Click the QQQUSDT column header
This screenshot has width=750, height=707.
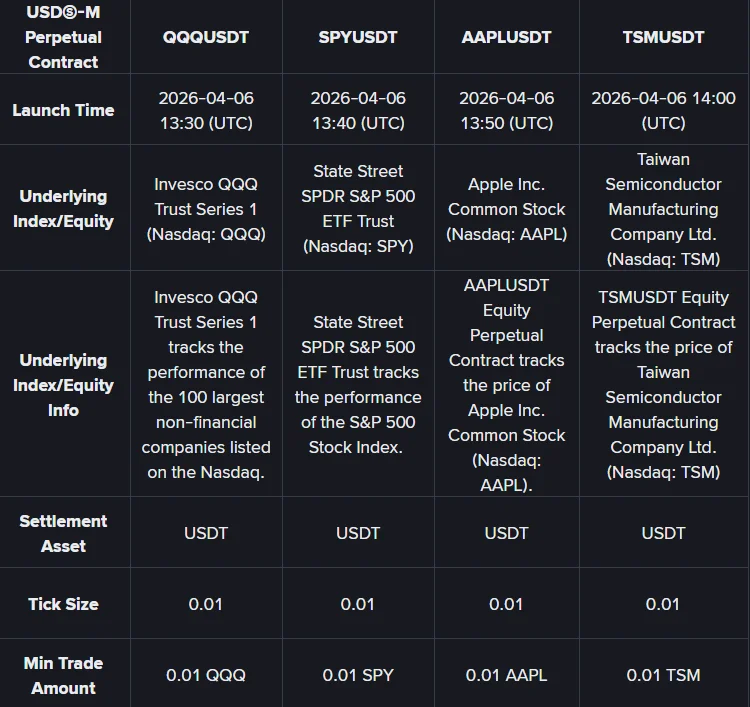[x=206, y=37]
